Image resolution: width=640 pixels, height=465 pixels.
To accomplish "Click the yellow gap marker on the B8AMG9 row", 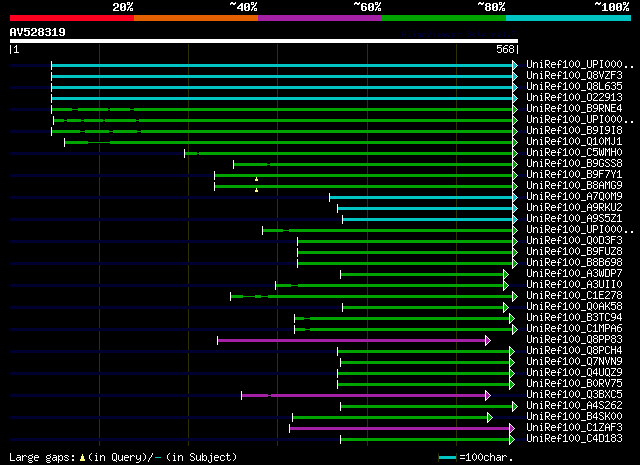I will pos(256,190).
